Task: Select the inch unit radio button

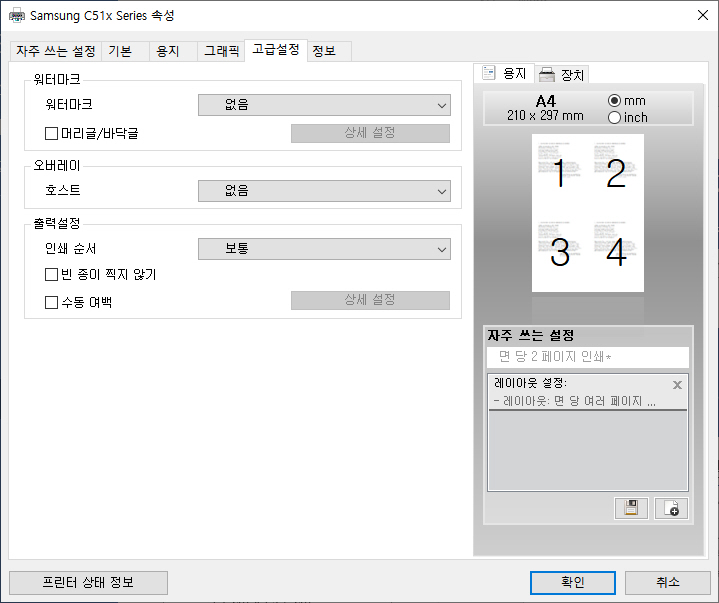Action: 614,118
